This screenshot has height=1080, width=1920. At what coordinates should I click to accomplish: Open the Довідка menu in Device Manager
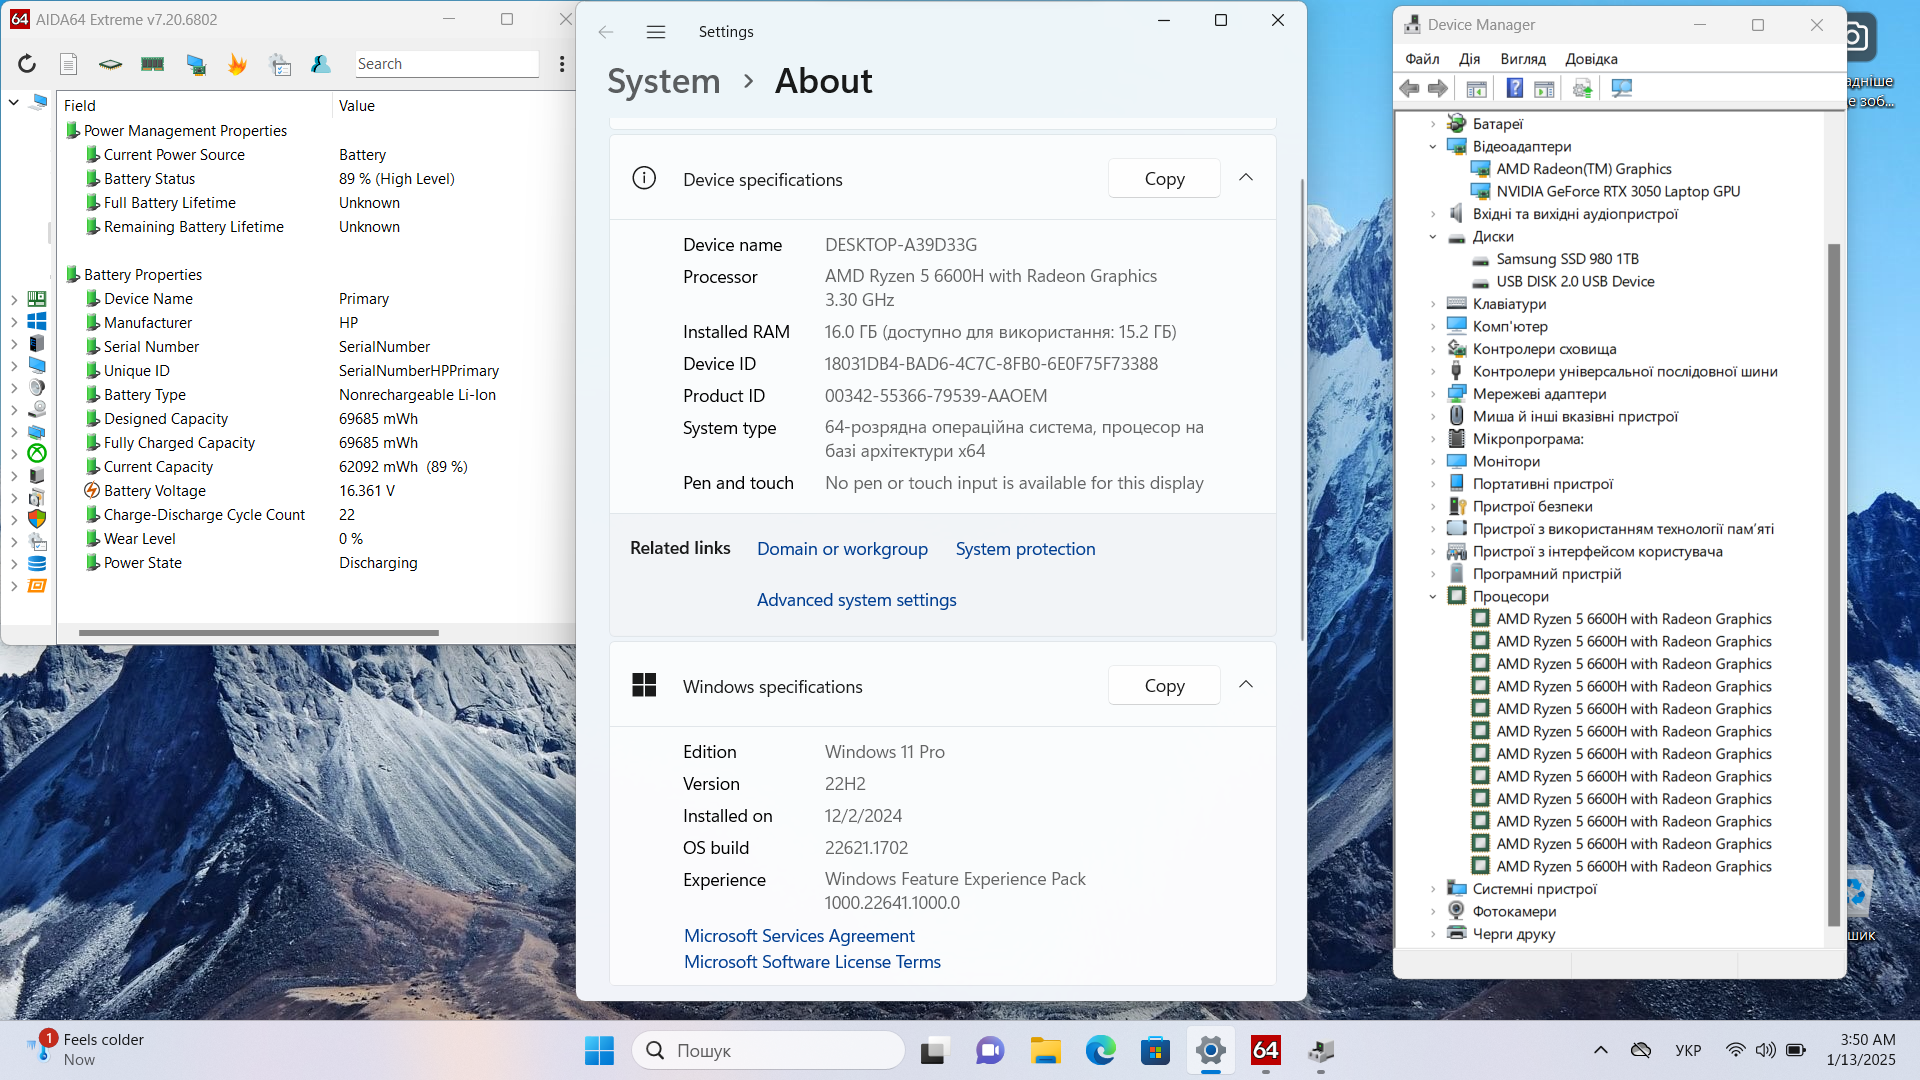[x=1591, y=59]
